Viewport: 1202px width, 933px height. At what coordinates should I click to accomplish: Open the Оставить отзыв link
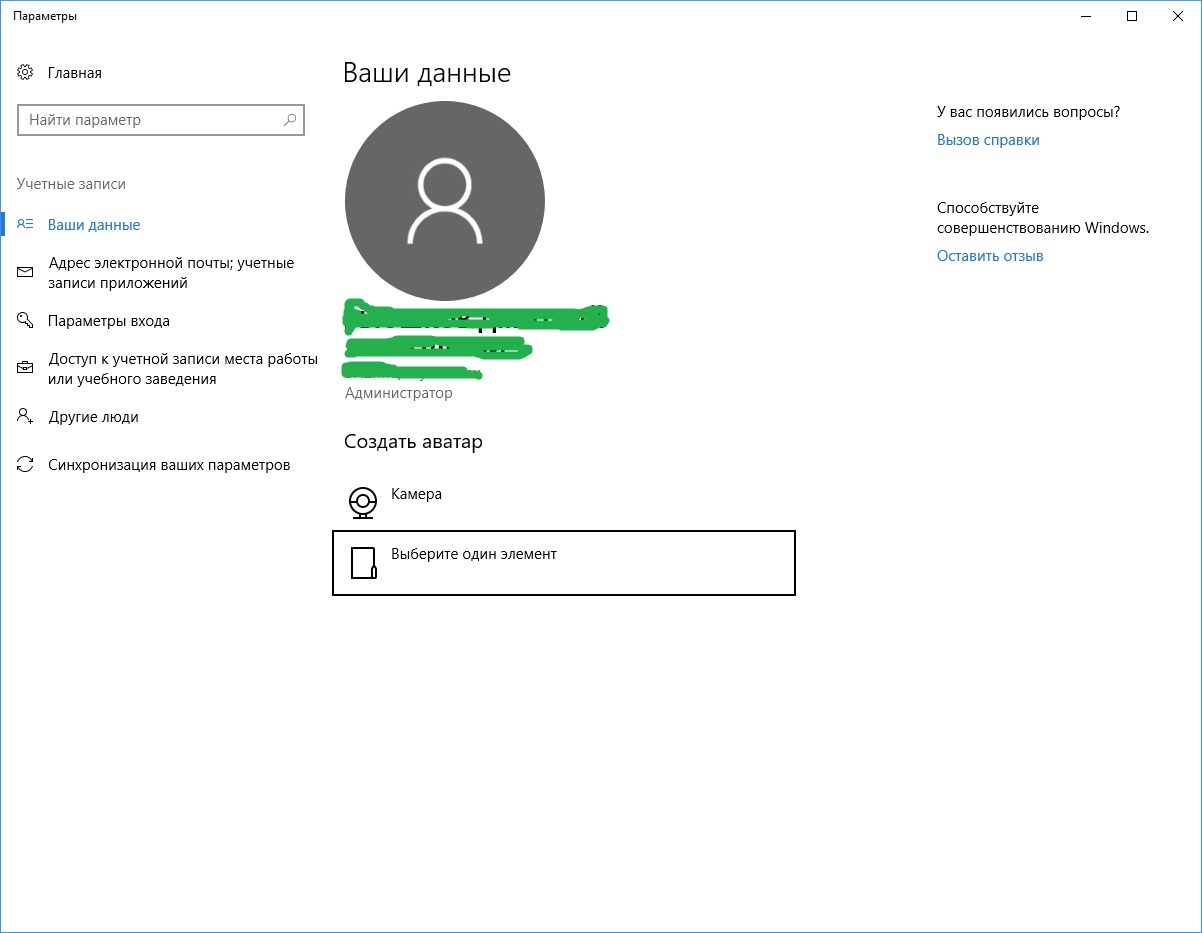click(x=990, y=256)
